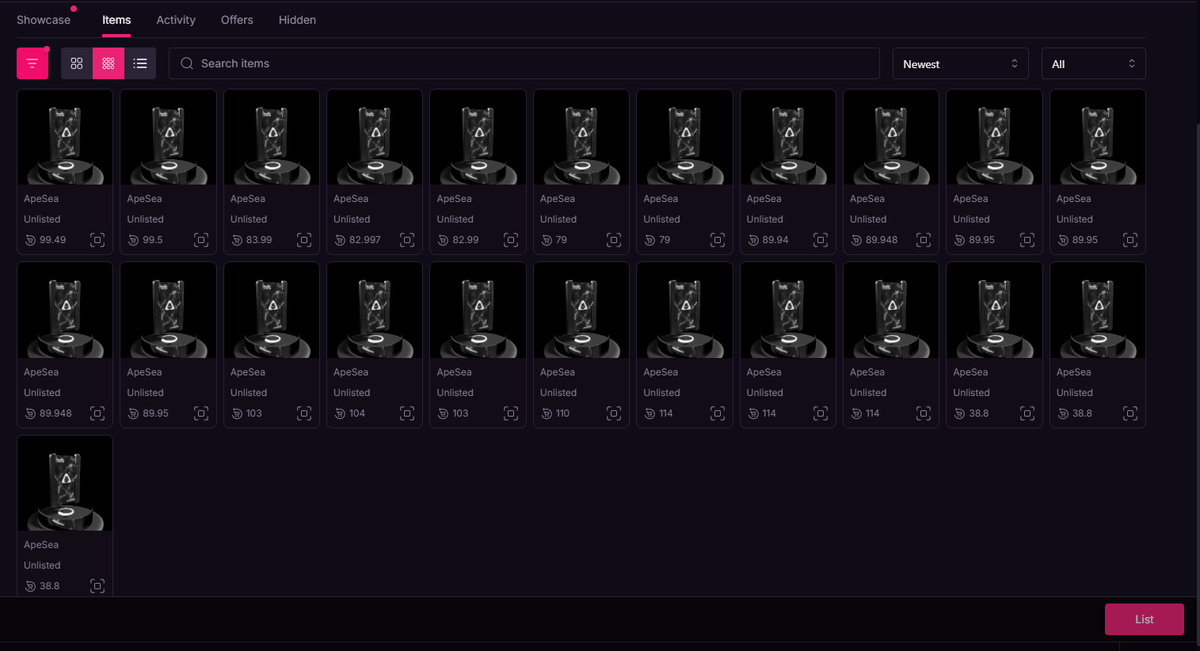This screenshot has width=1200, height=651.
Task: Switch to the small grid view
Action: coord(108,63)
